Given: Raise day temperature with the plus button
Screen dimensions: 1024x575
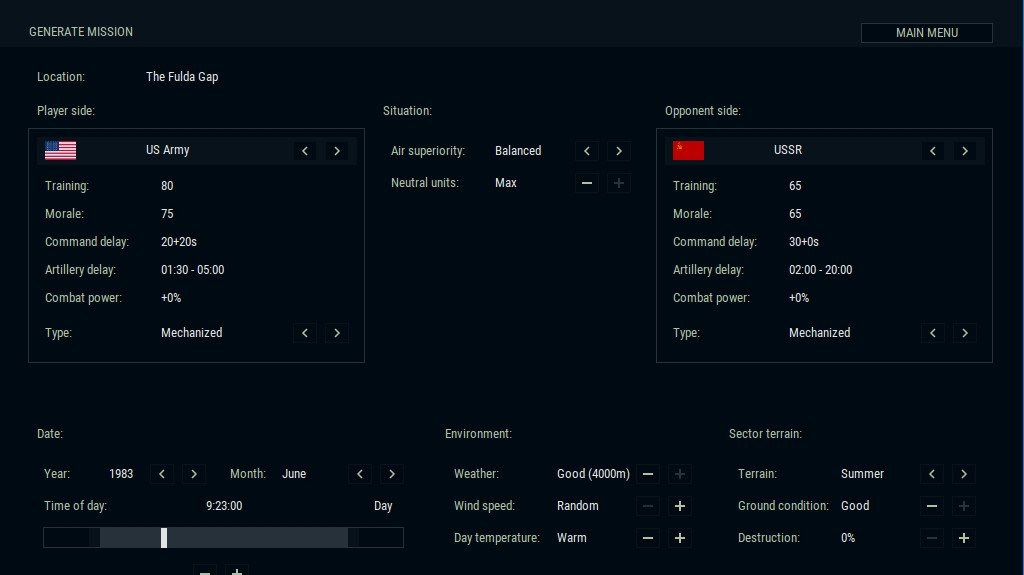Looking at the screenshot, I should click(x=680, y=538).
